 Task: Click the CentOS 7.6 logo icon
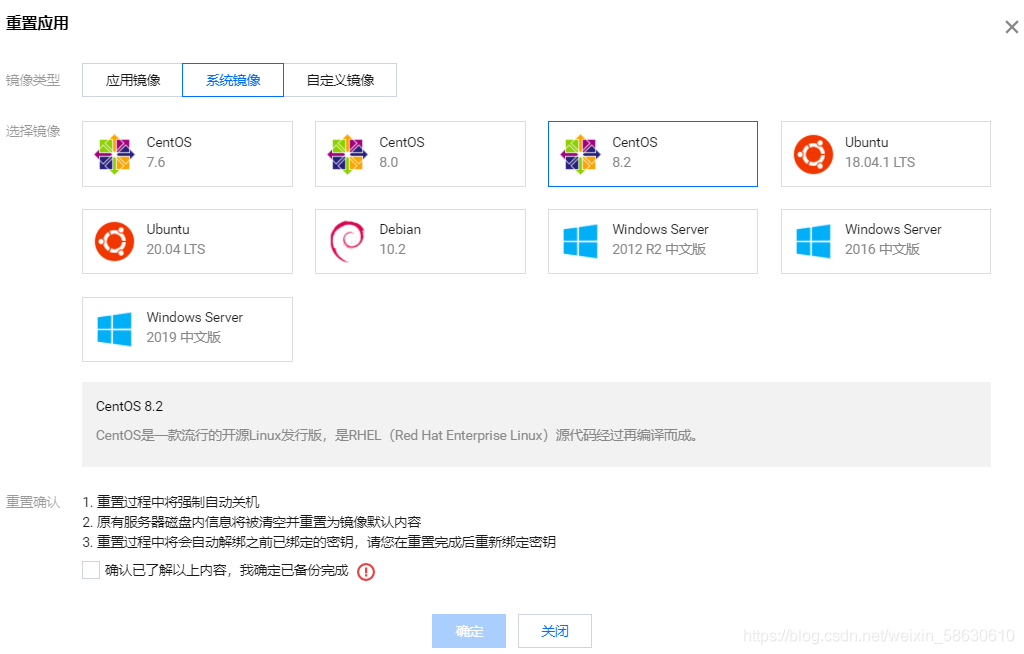(x=114, y=154)
